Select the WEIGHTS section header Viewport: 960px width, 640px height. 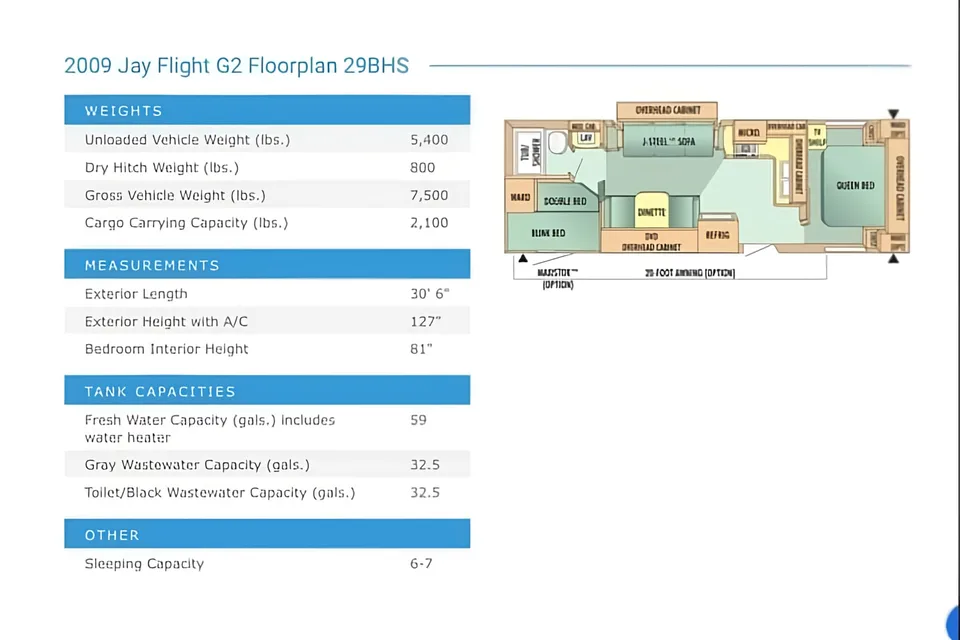pyautogui.click(x=267, y=110)
